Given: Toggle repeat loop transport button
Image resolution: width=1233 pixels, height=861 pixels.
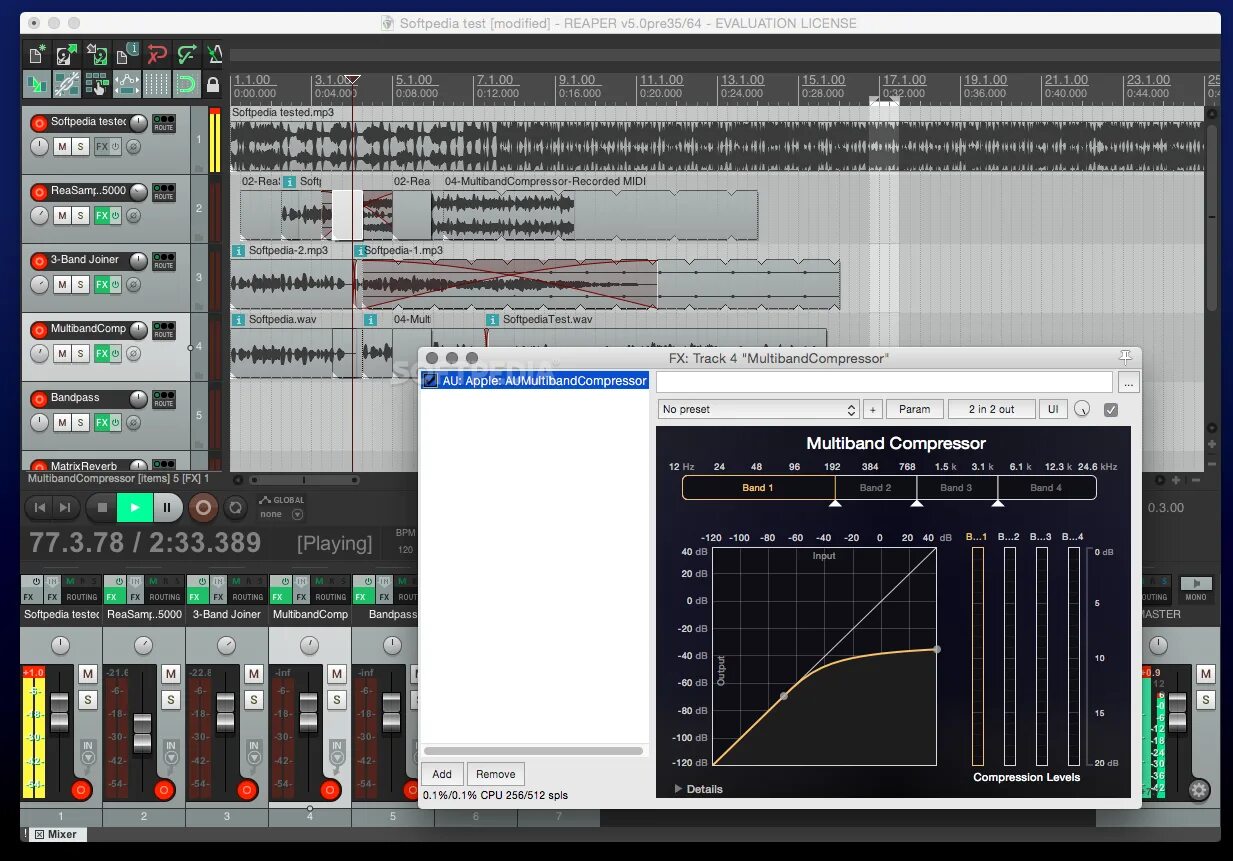Looking at the screenshot, I should (235, 508).
